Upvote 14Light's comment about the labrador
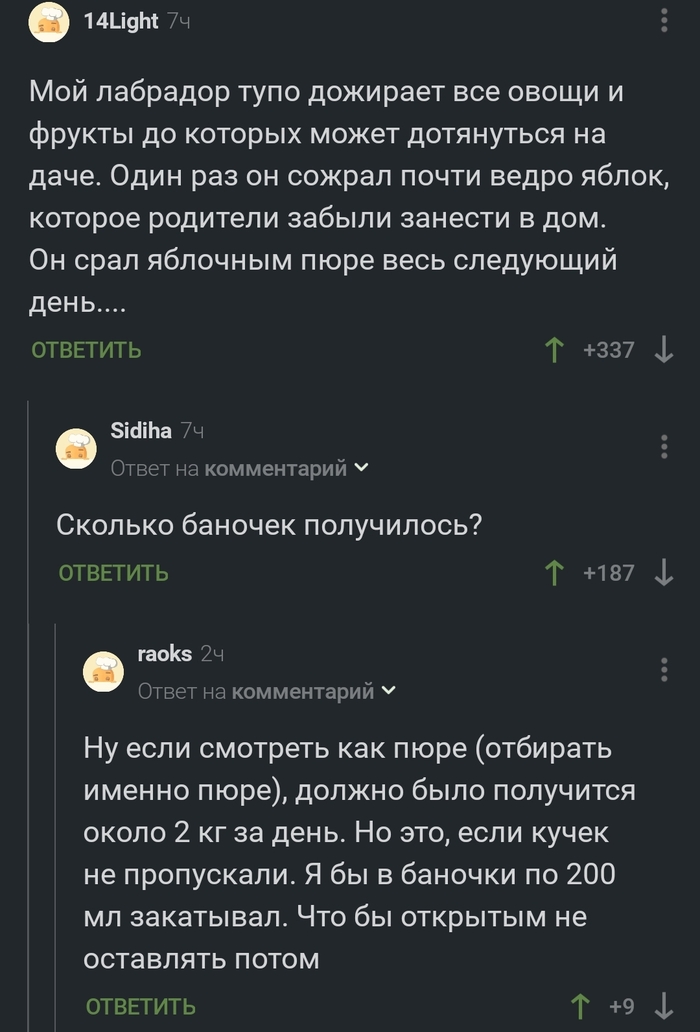The image size is (700, 1032). (553, 350)
